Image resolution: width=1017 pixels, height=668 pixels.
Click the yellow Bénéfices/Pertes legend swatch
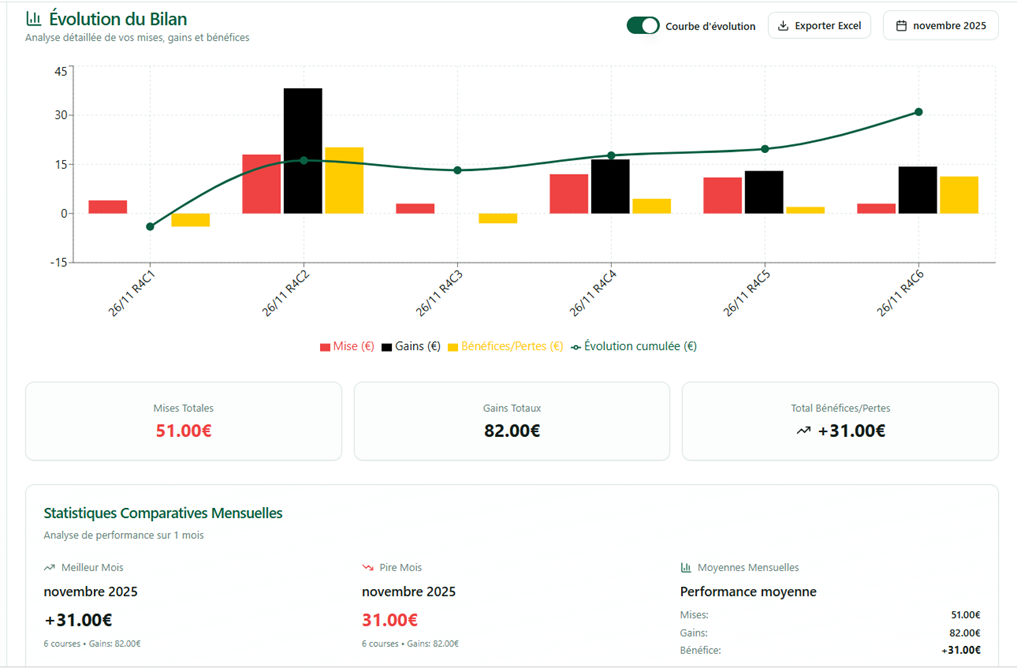[x=452, y=347]
